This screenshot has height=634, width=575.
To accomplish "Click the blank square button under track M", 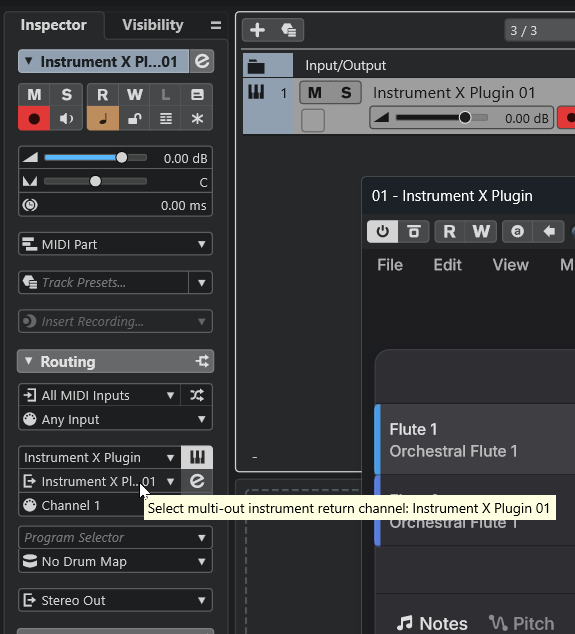I will pos(313,120).
